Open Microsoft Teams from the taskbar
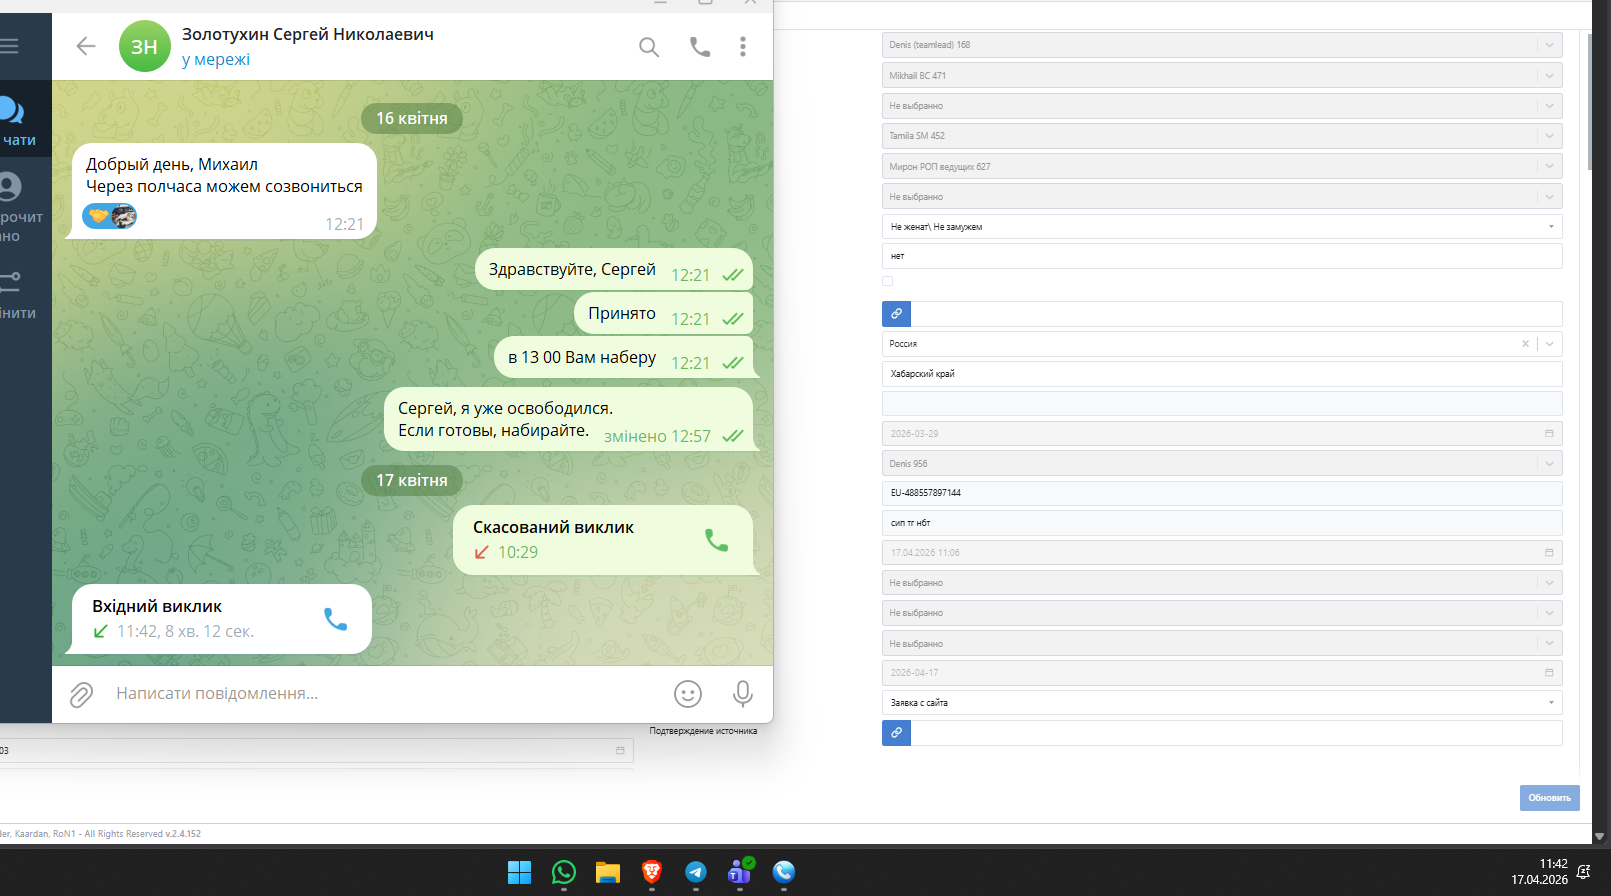The width and height of the screenshot is (1611, 896). (740, 872)
